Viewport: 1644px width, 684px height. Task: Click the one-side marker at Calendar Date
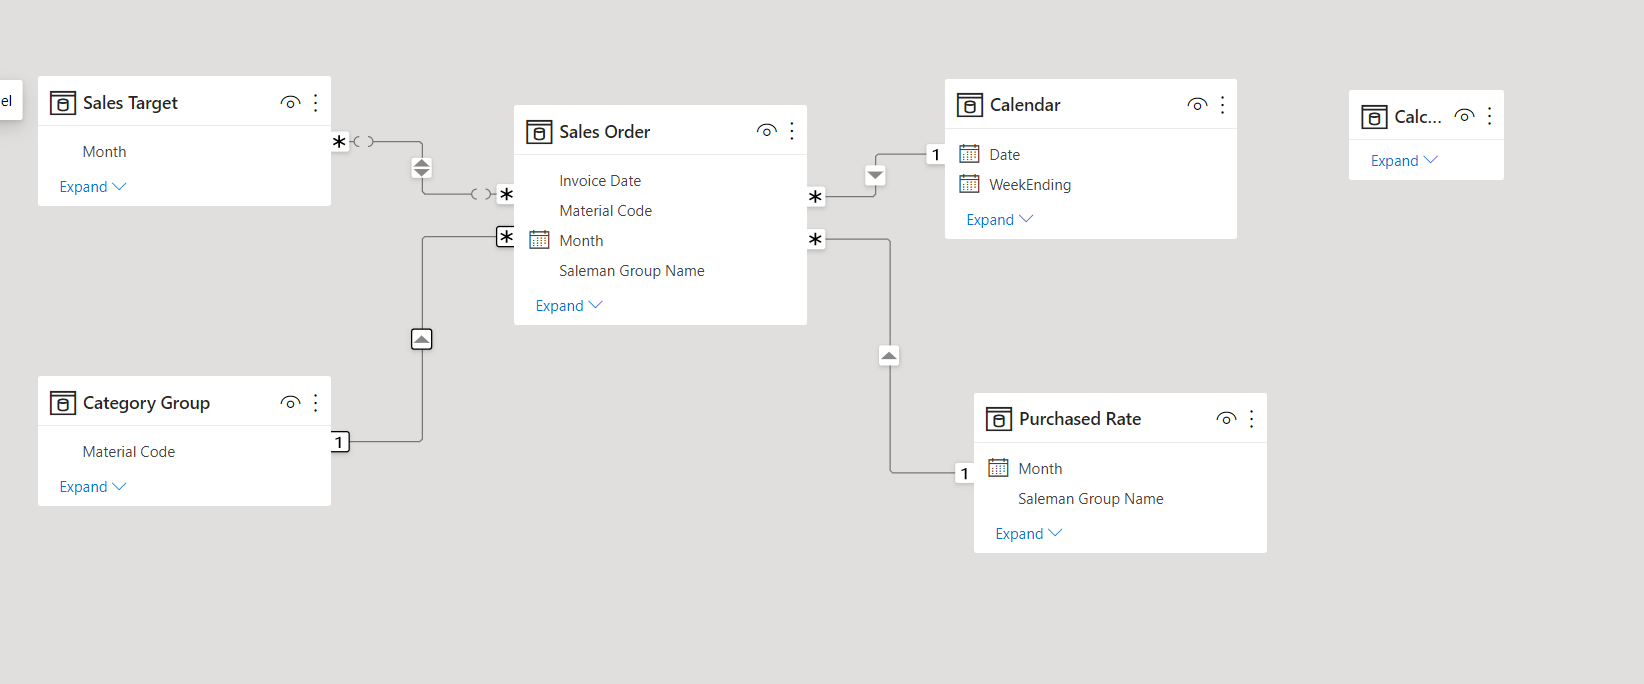(936, 155)
